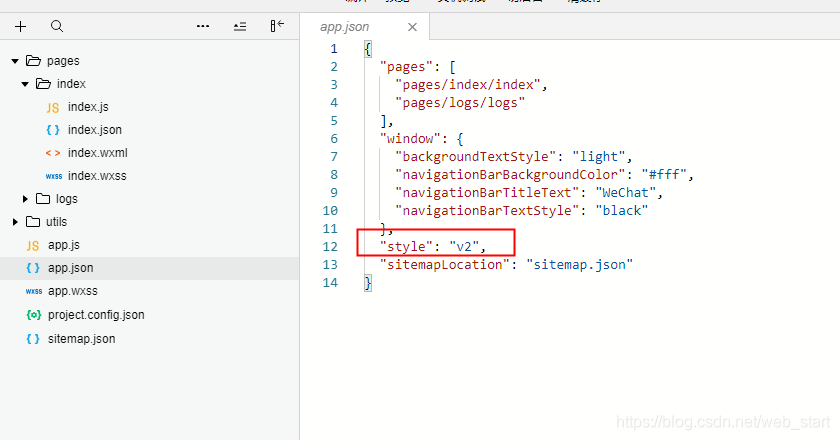
Task: Click line number 12 in gutter
Action: [x=330, y=247]
